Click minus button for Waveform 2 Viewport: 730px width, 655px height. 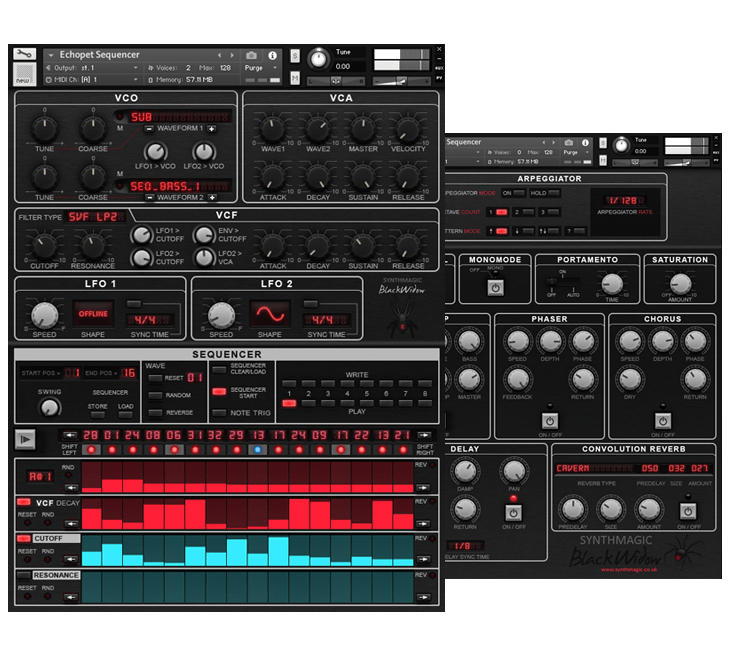click(x=149, y=198)
